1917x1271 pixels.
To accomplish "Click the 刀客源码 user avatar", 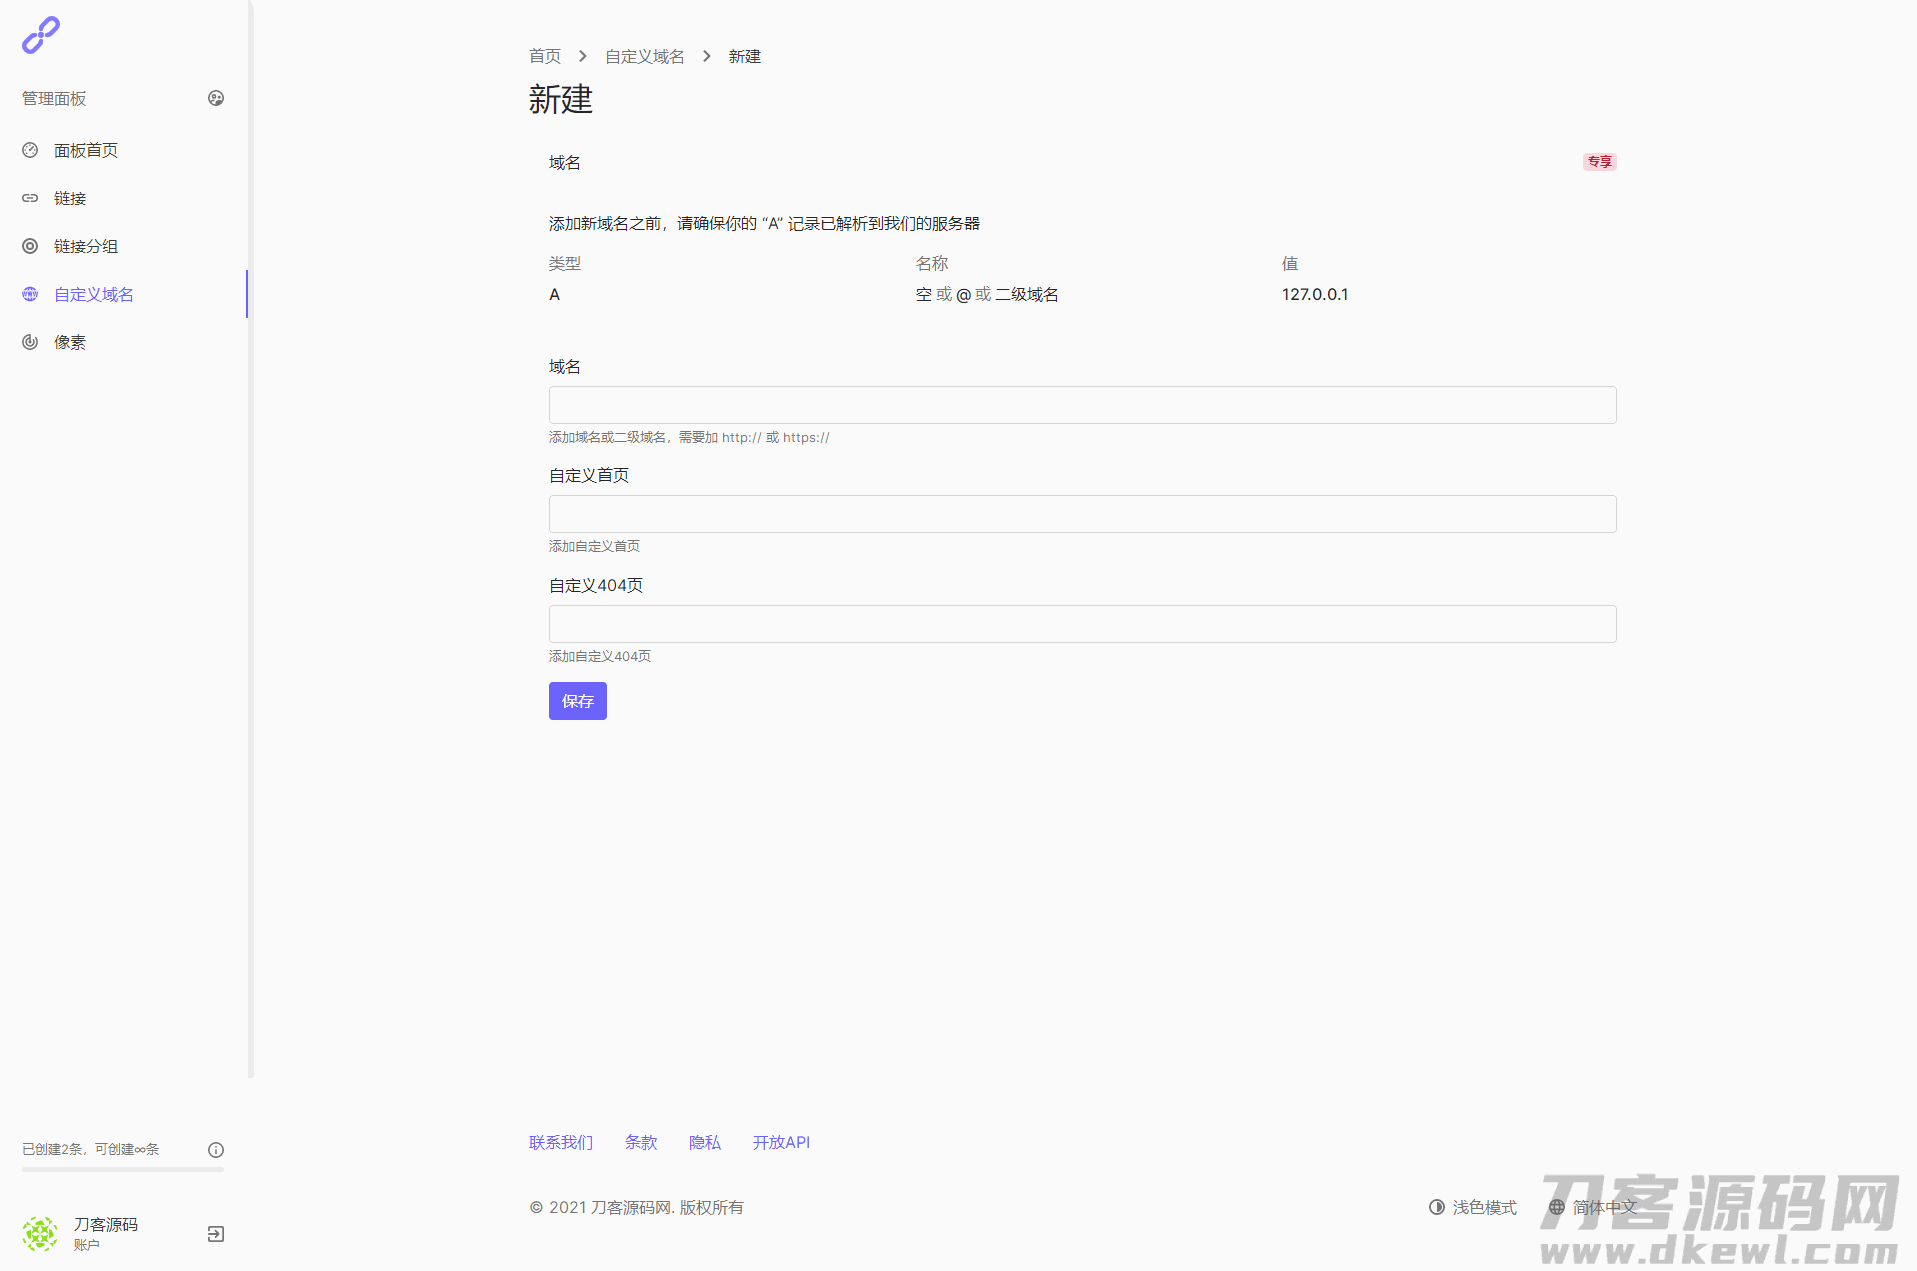I will point(40,1234).
